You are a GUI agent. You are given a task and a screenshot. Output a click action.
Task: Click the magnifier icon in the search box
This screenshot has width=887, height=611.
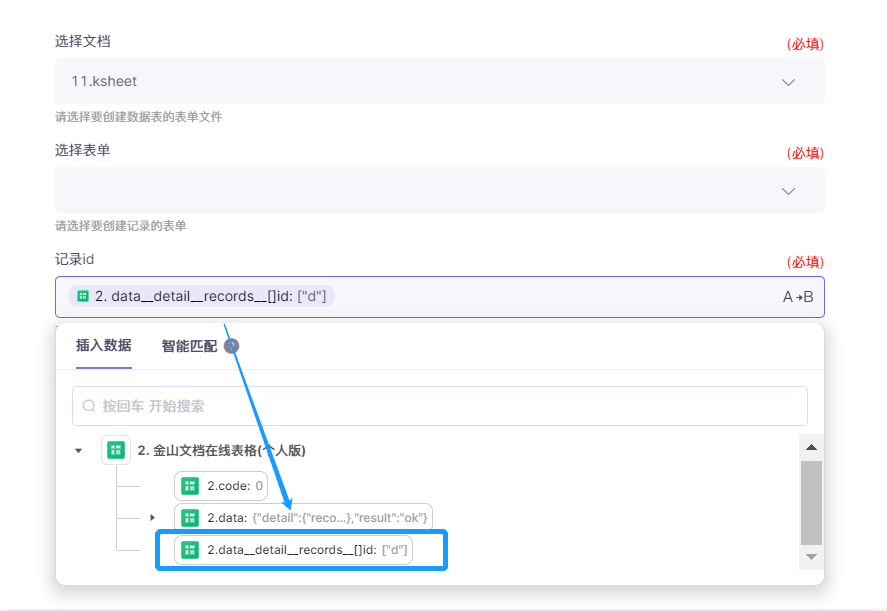point(89,406)
